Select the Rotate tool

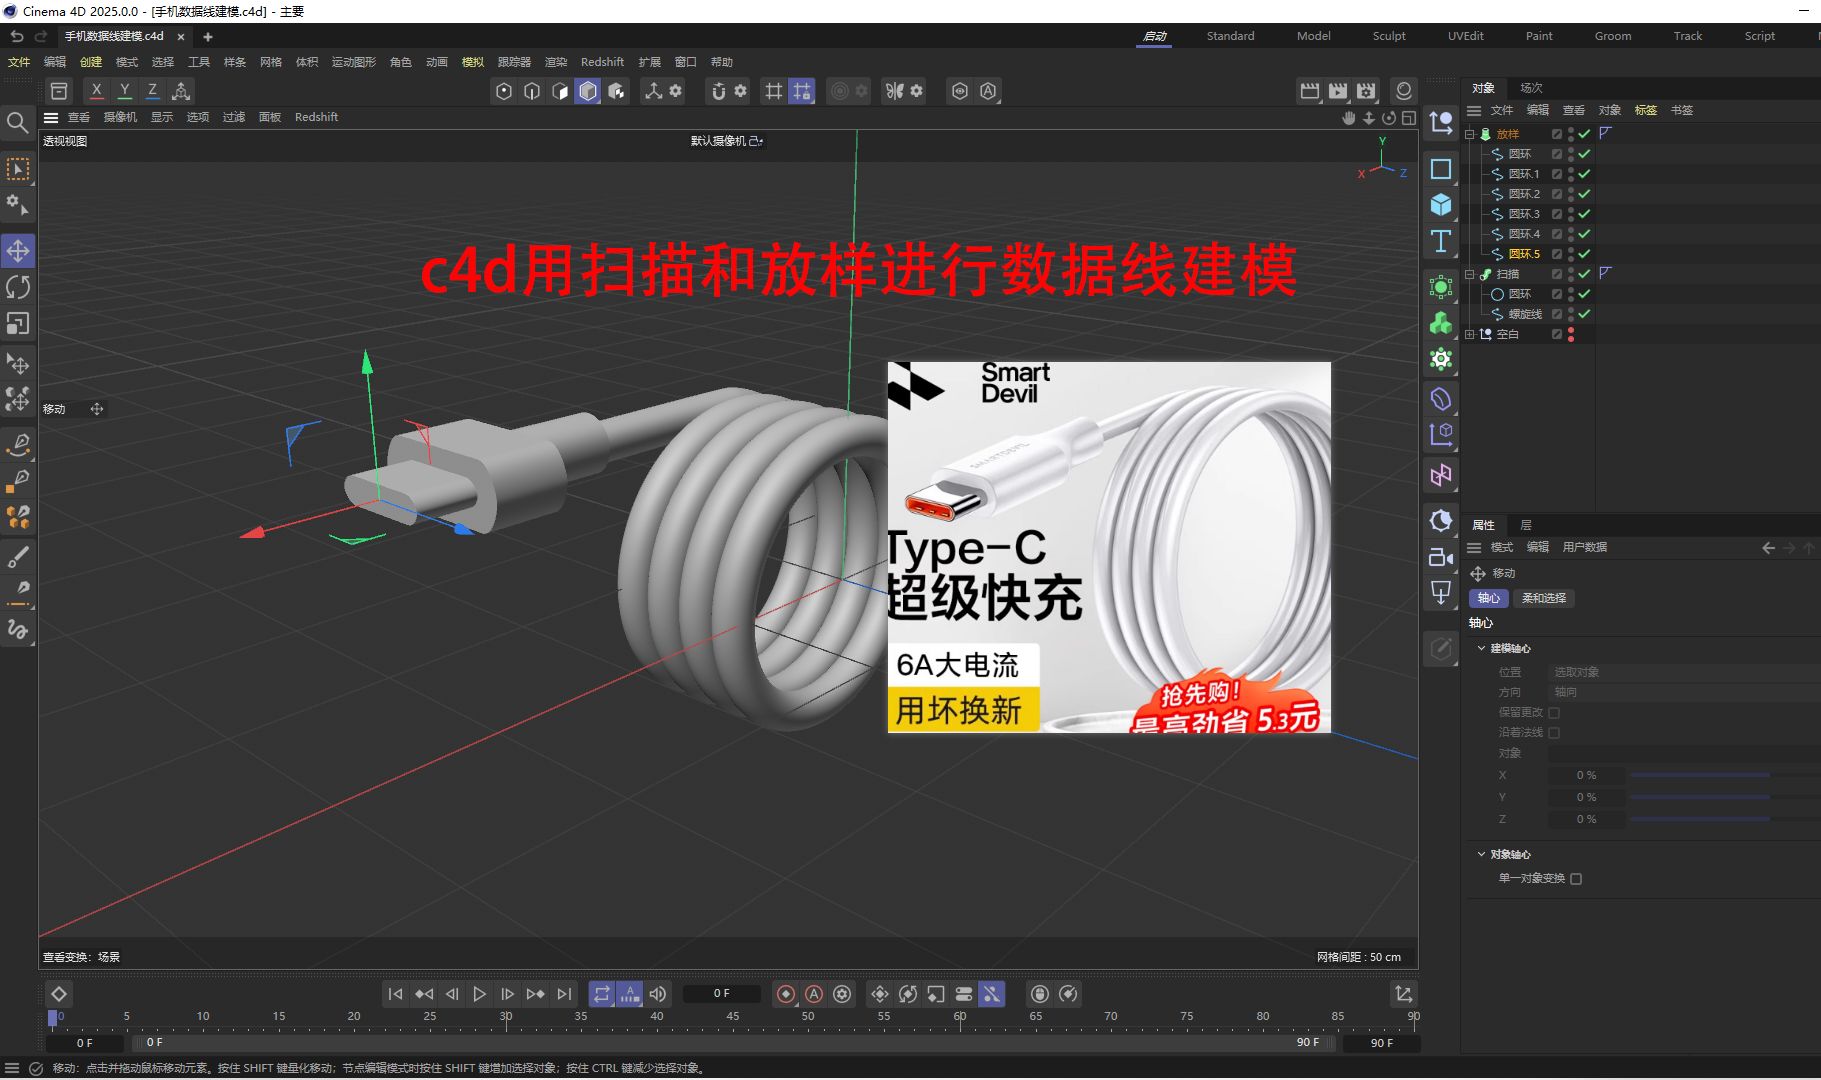tap(17, 287)
